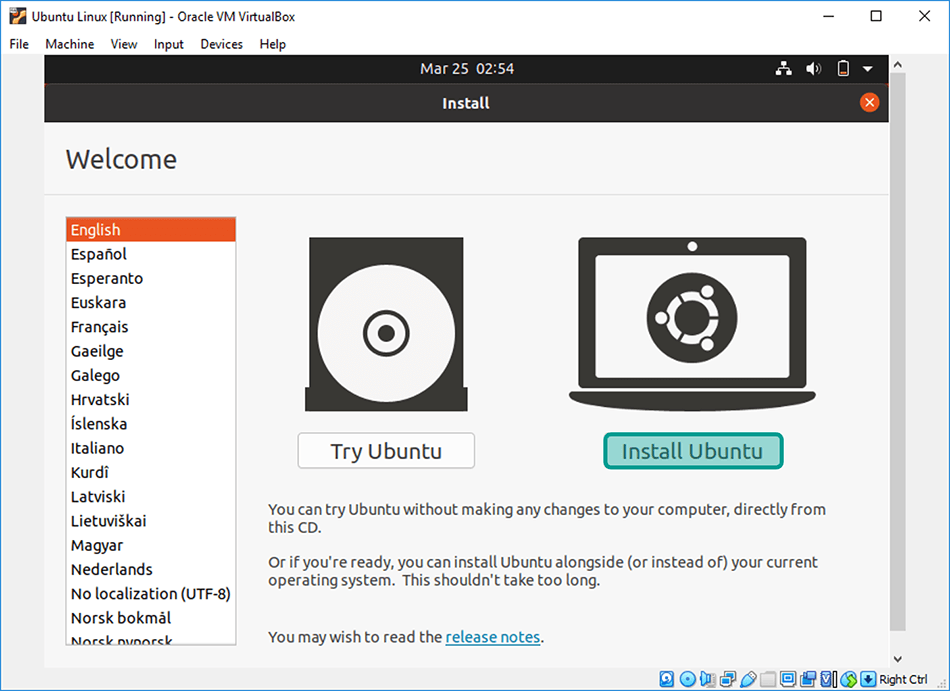This screenshot has height=691, width=950.
Task: Open the File menu
Action: 19,44
